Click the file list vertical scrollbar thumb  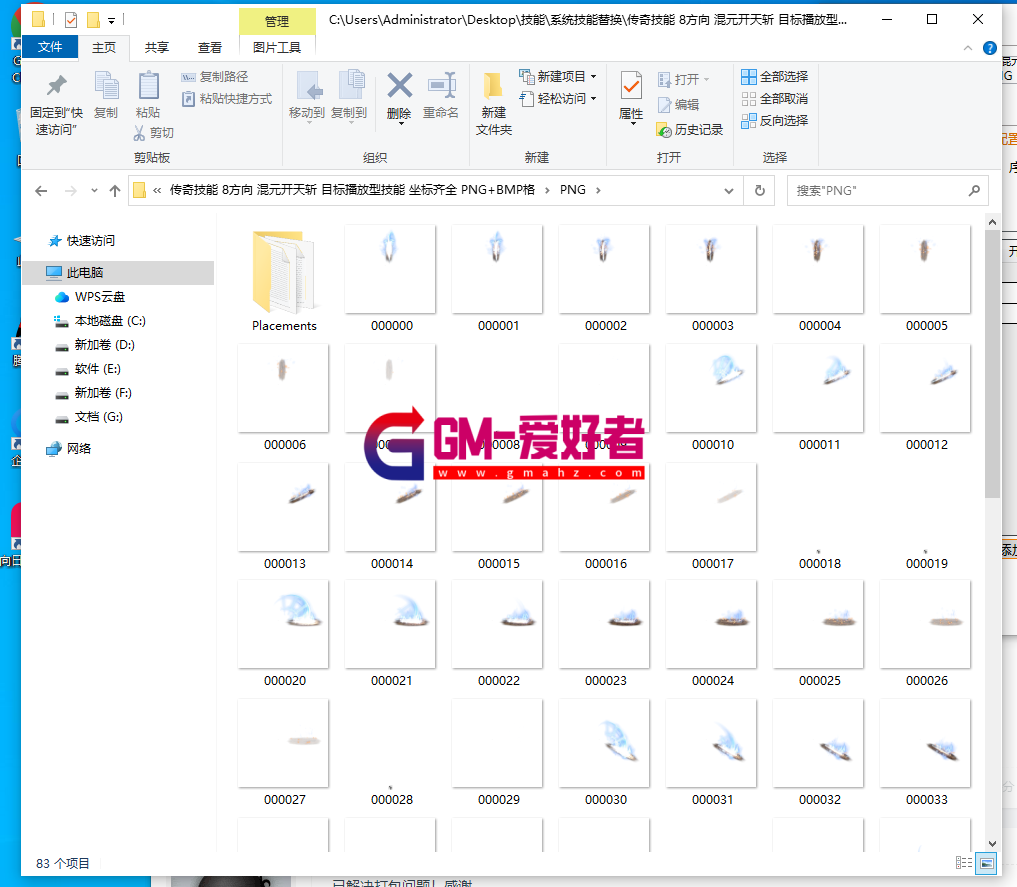coord(992,363)
